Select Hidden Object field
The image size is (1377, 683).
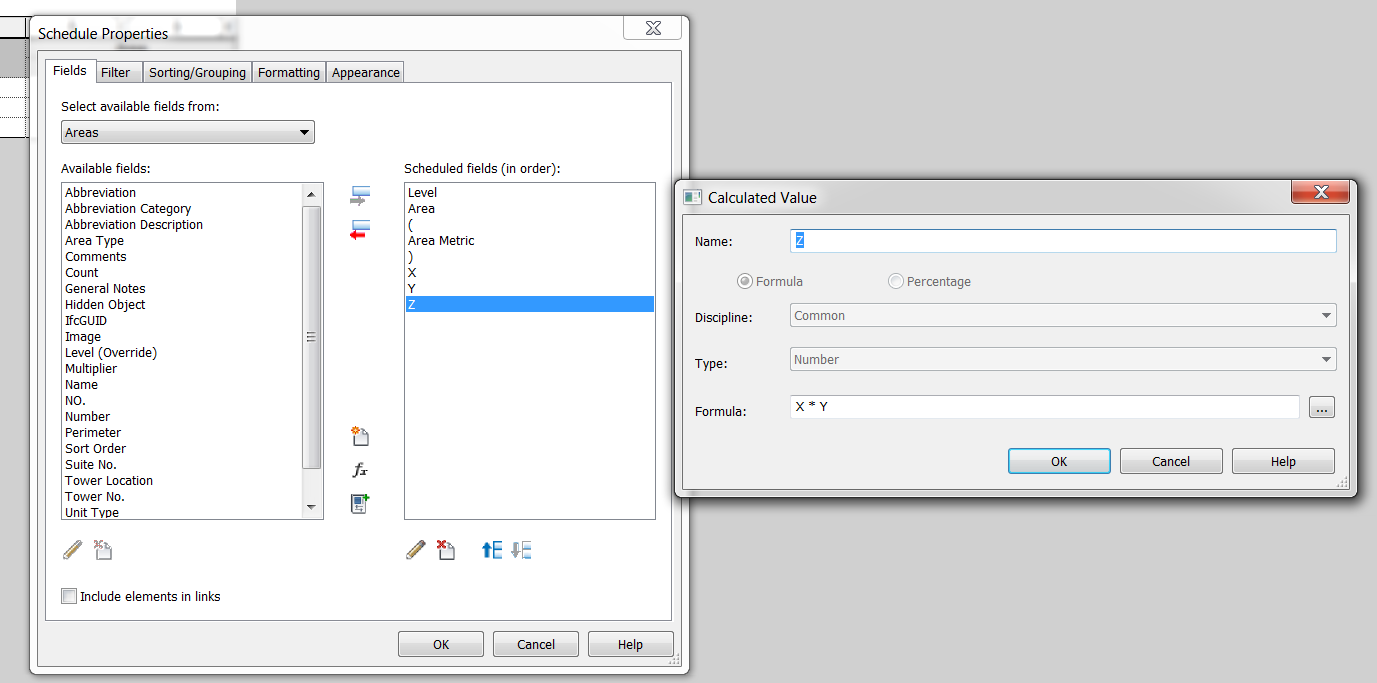(105, 305)
